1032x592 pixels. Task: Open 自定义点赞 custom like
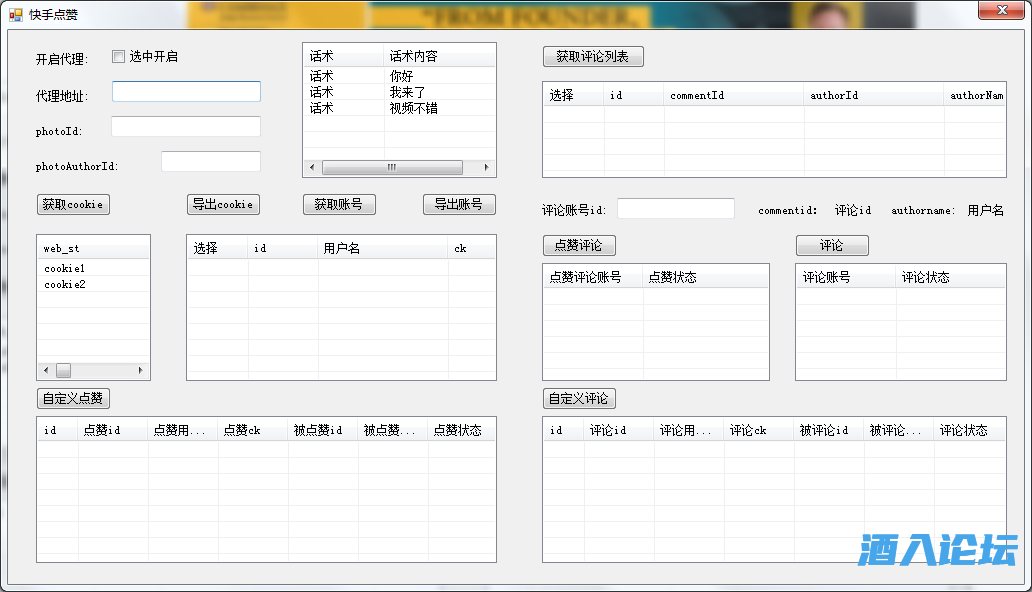click(73, 398)
